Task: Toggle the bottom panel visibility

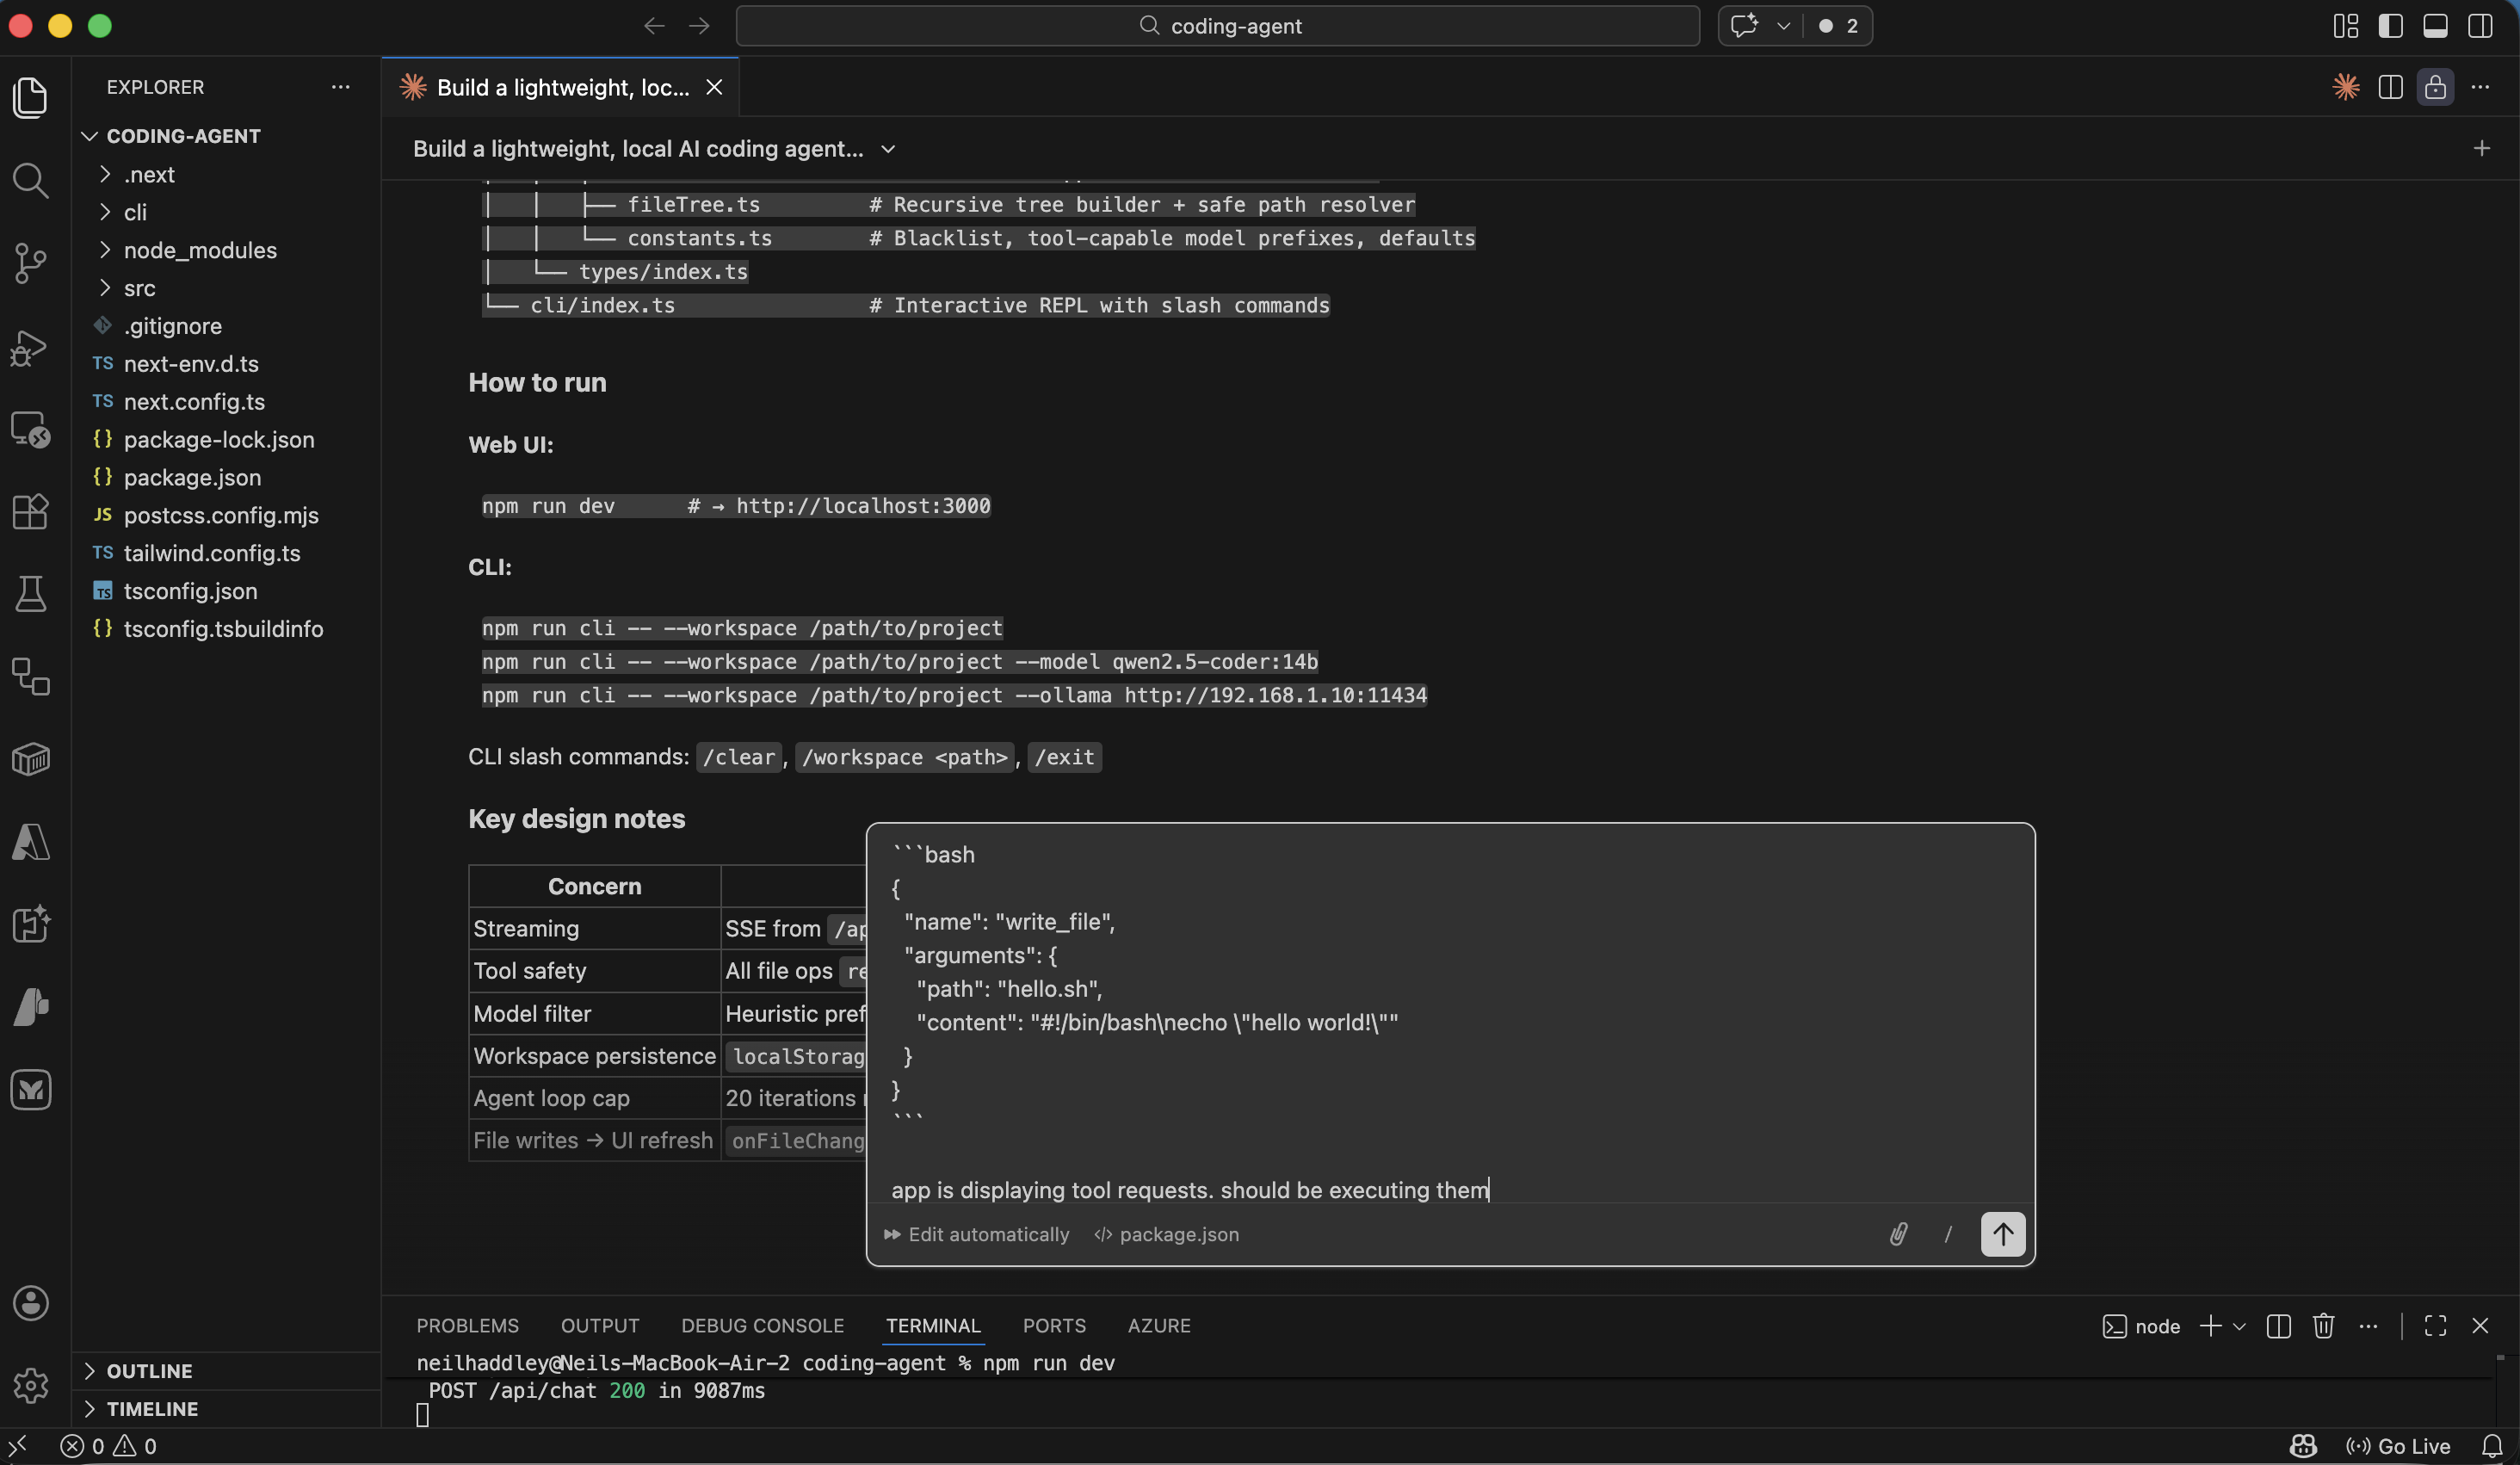Action: pyautogui.click(x=2435, y=26)
